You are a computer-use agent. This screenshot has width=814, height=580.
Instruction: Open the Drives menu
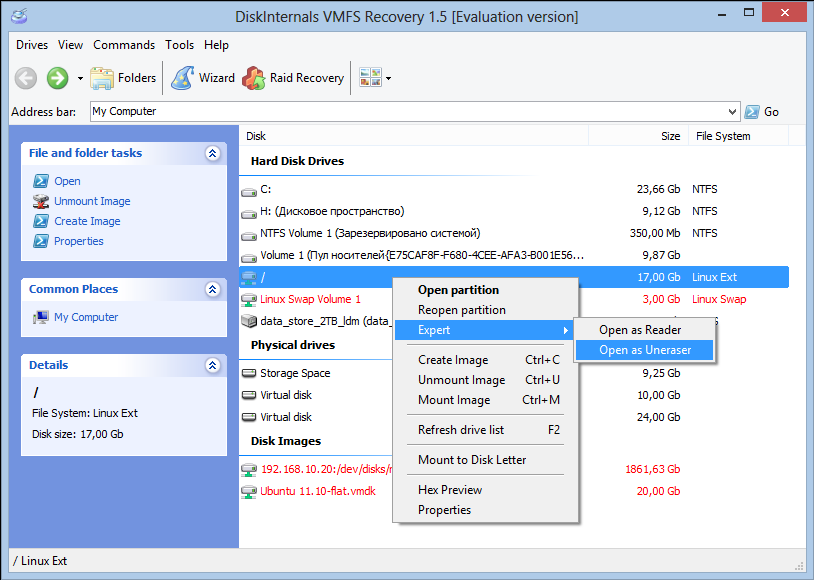click(32, 45)
